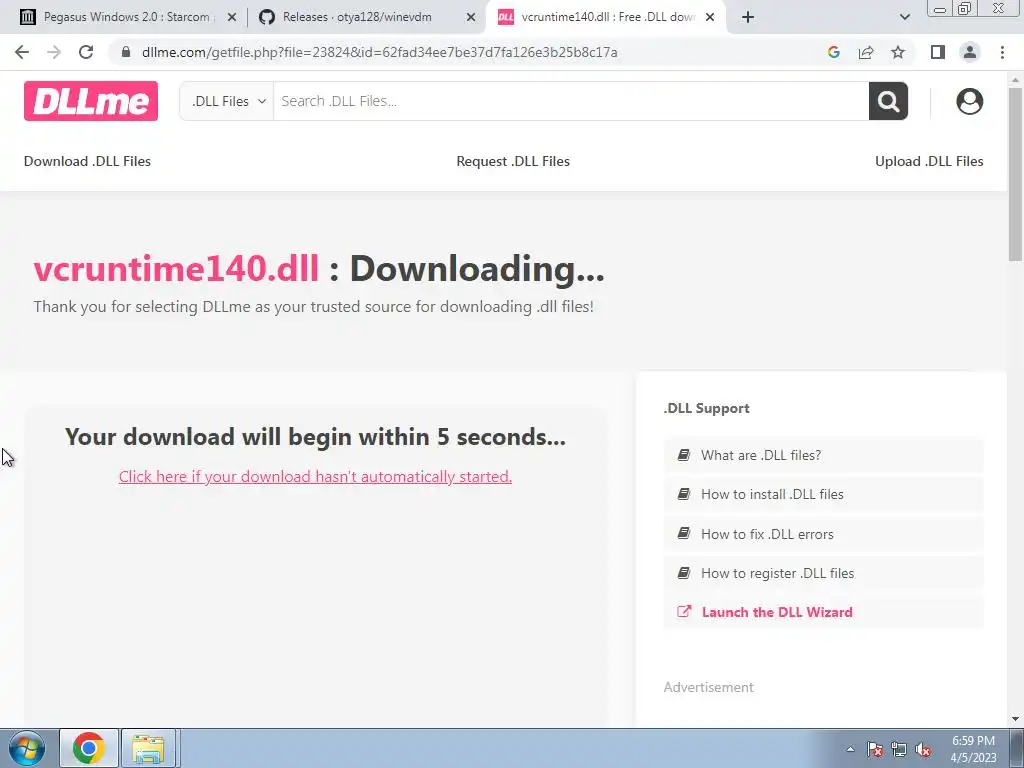Screen dimensions: 1024x768
Task: Open Upload .DLL Files menu item
Action: click(x=929, y=161)
